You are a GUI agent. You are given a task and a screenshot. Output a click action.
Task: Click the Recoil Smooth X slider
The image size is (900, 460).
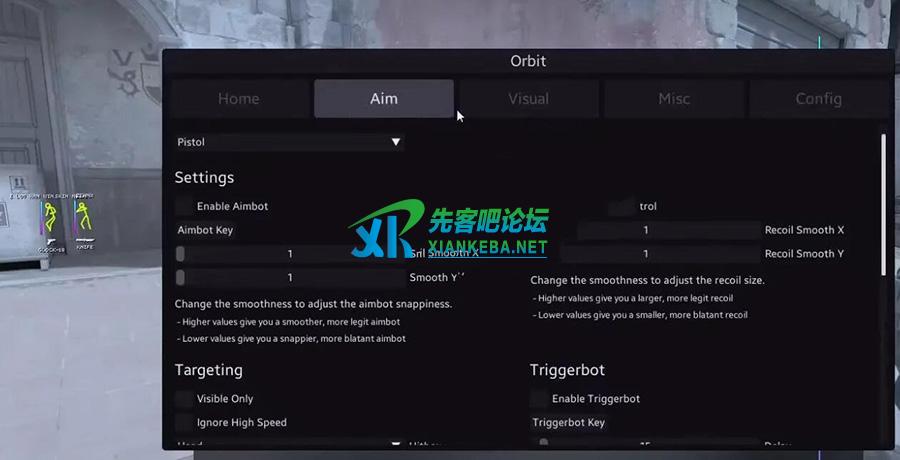pos(669,230)
